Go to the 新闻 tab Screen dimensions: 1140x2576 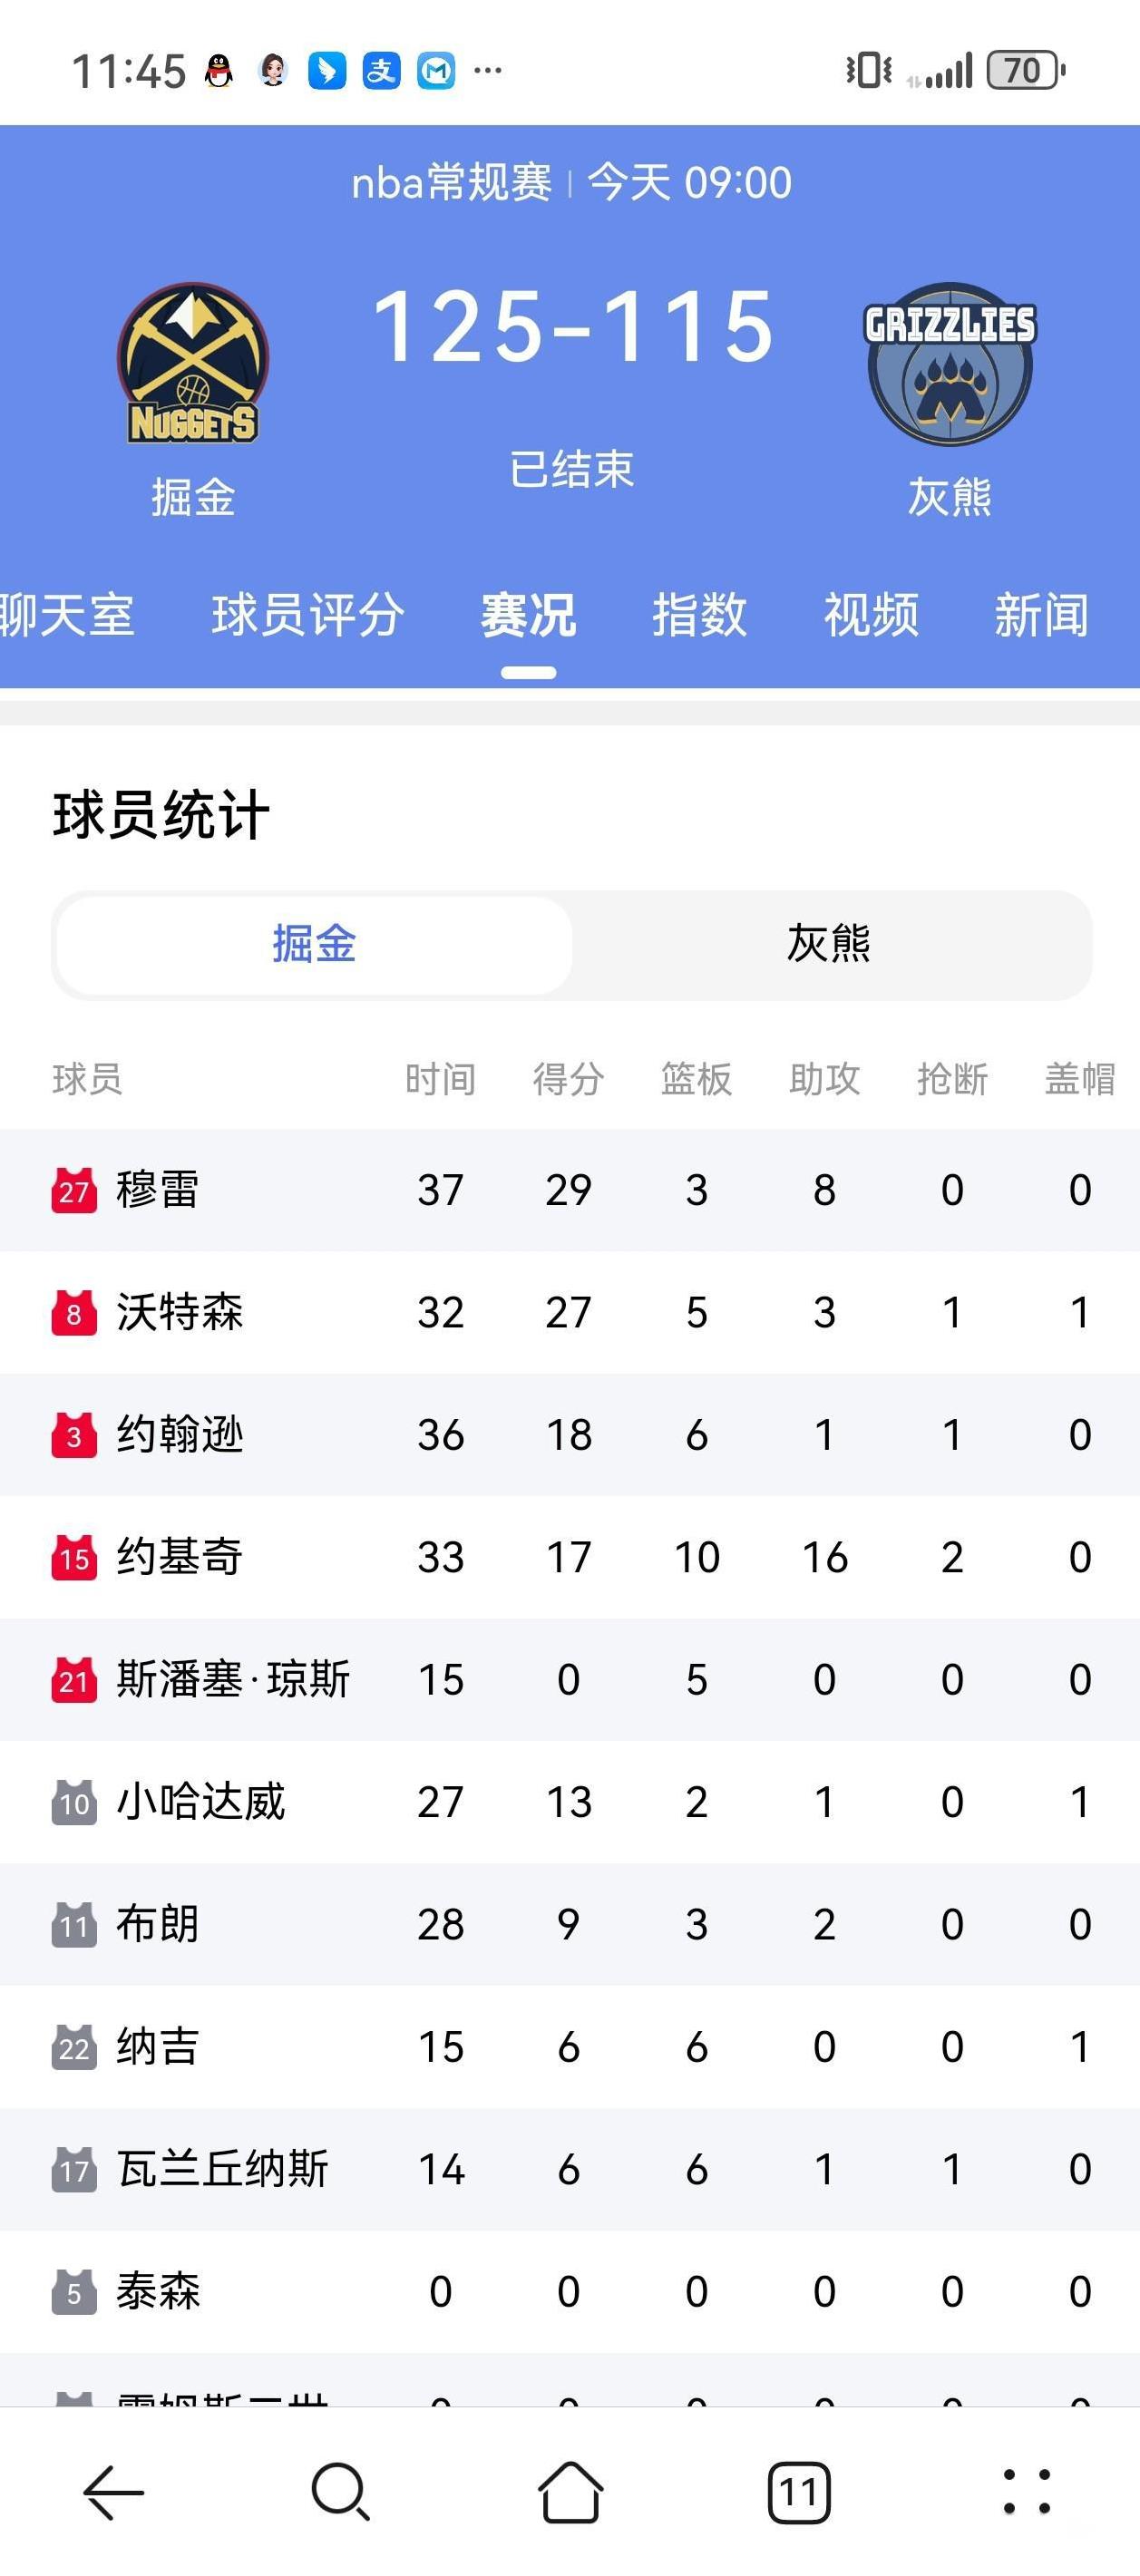tap(1041, 614)
